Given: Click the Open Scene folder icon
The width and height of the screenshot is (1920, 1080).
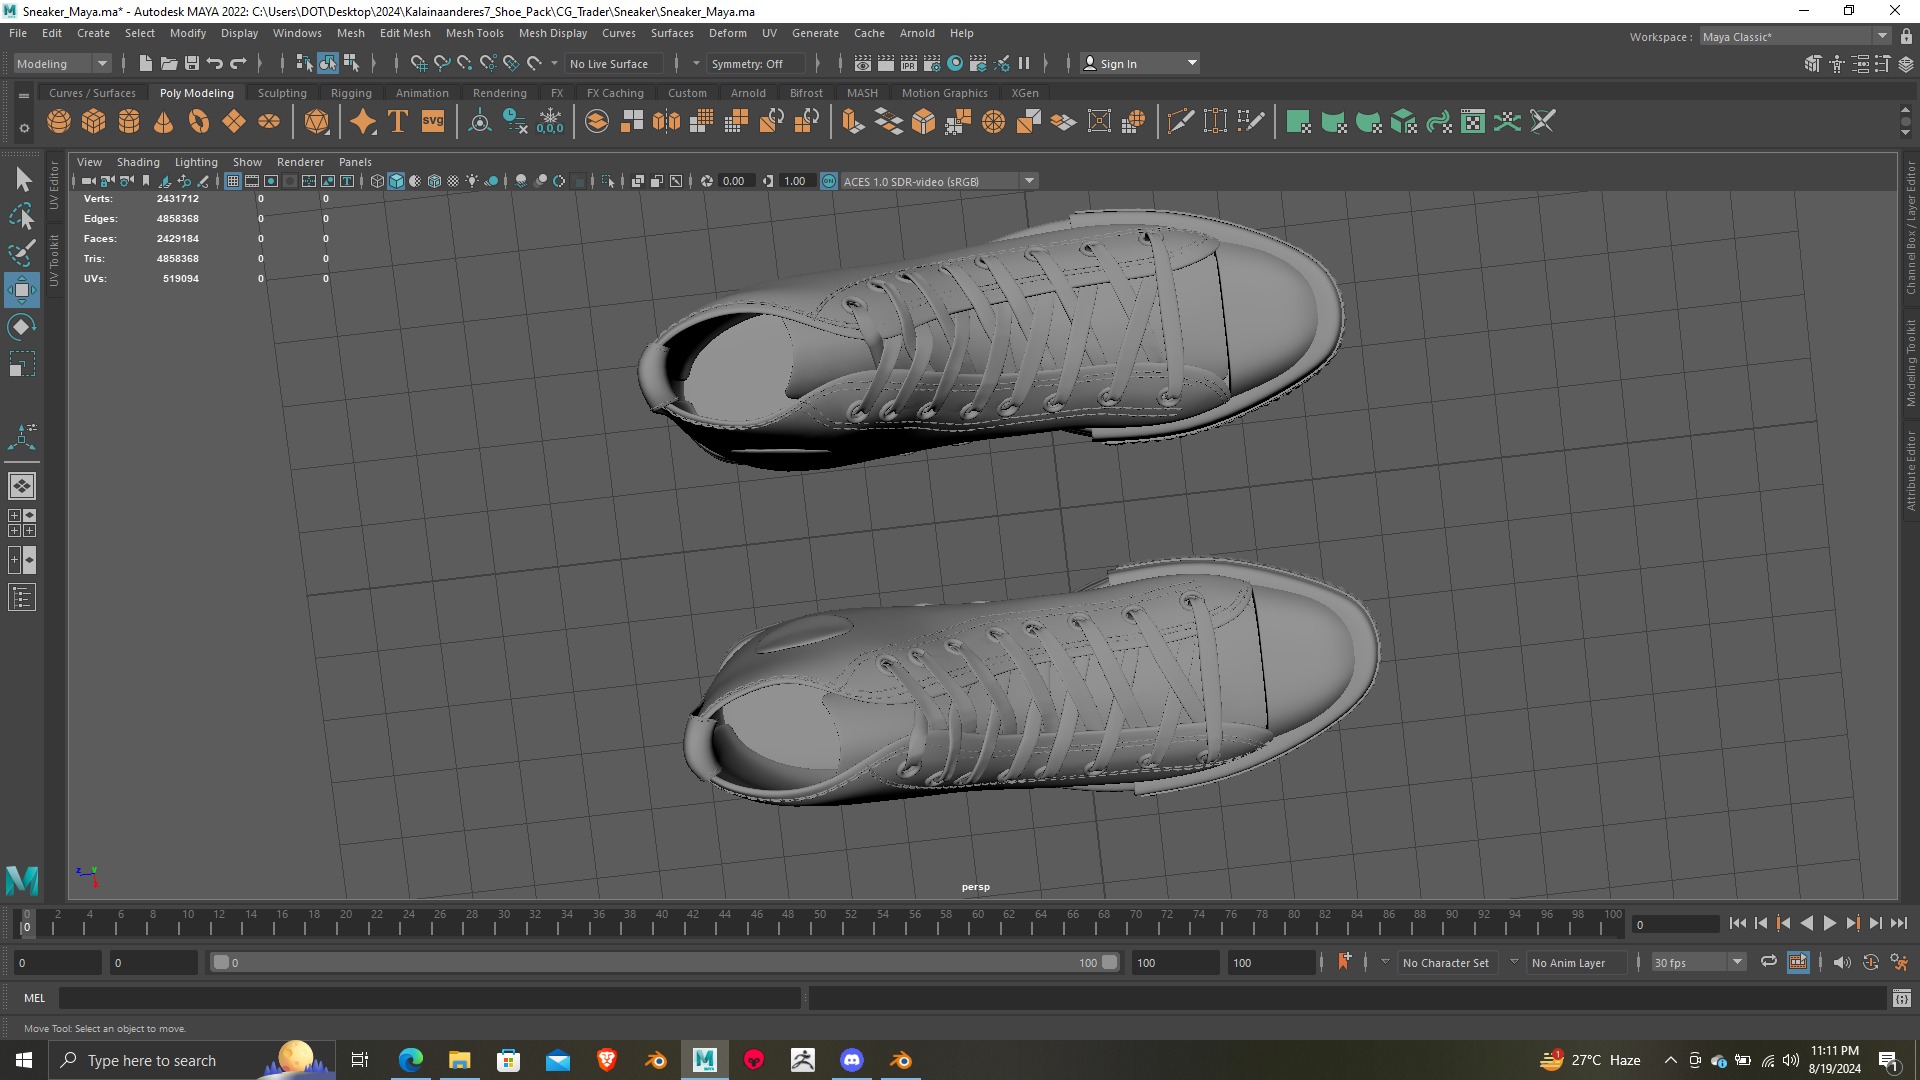Looking at the screenshot, I should 169,63.
